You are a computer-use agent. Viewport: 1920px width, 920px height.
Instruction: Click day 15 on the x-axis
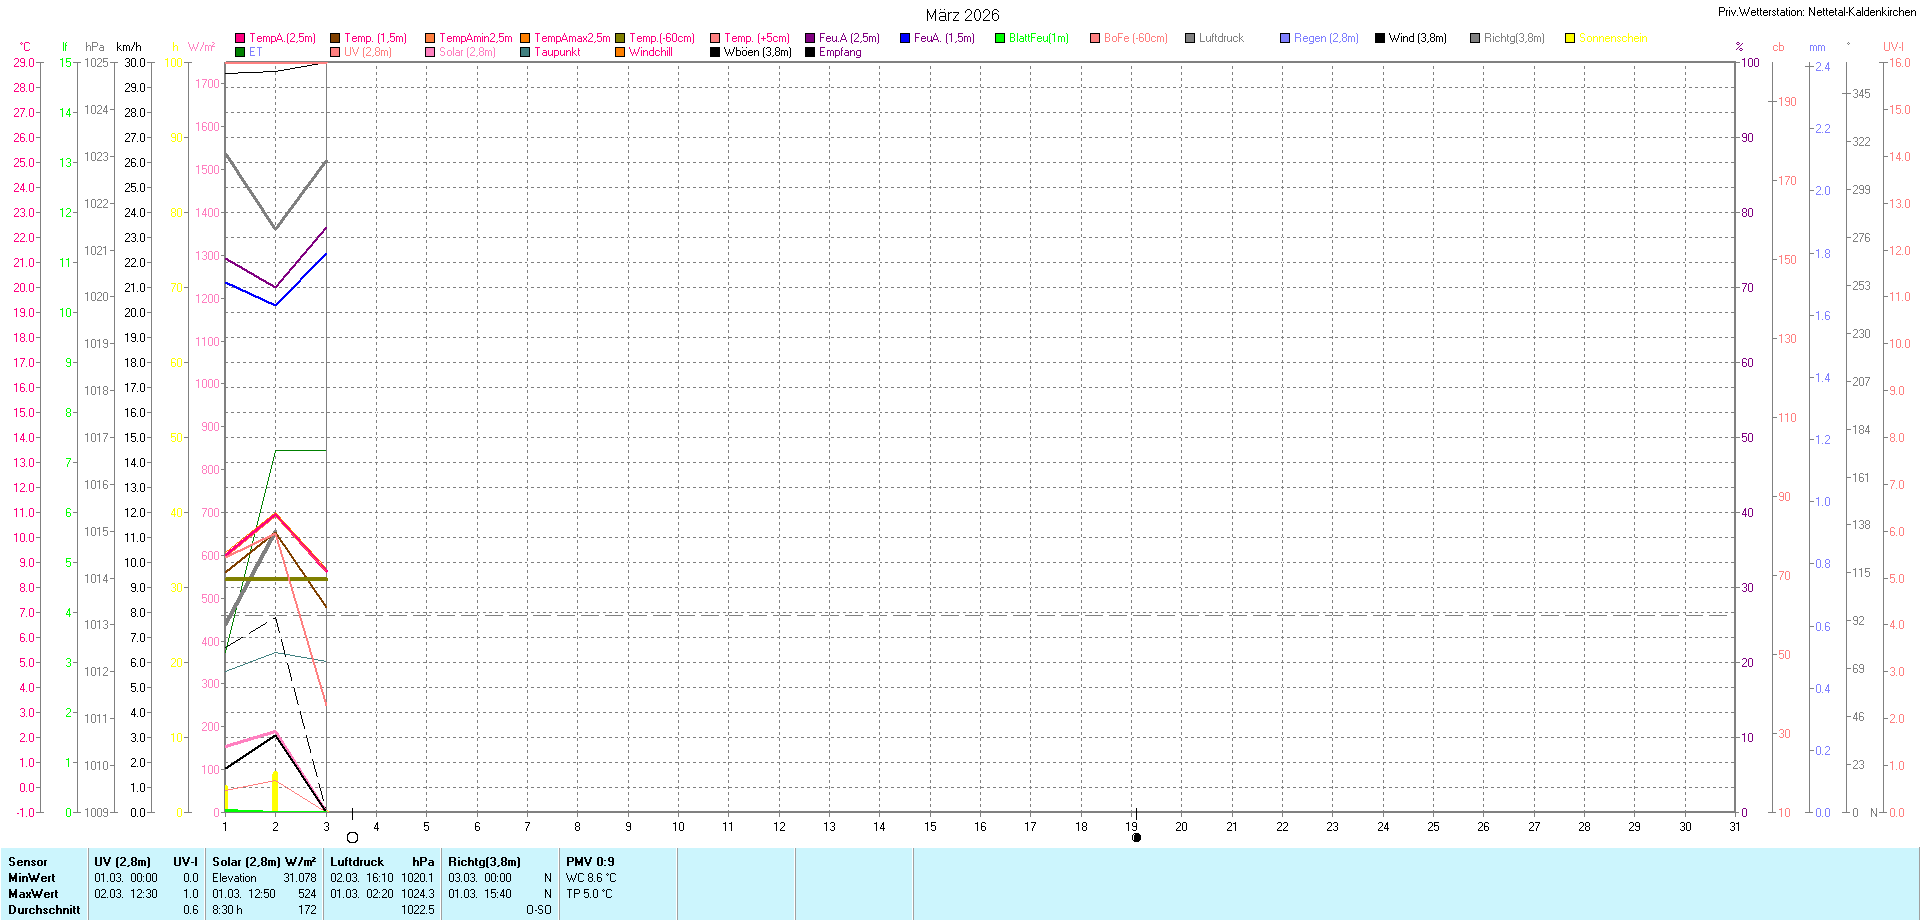tap(930, 827)
